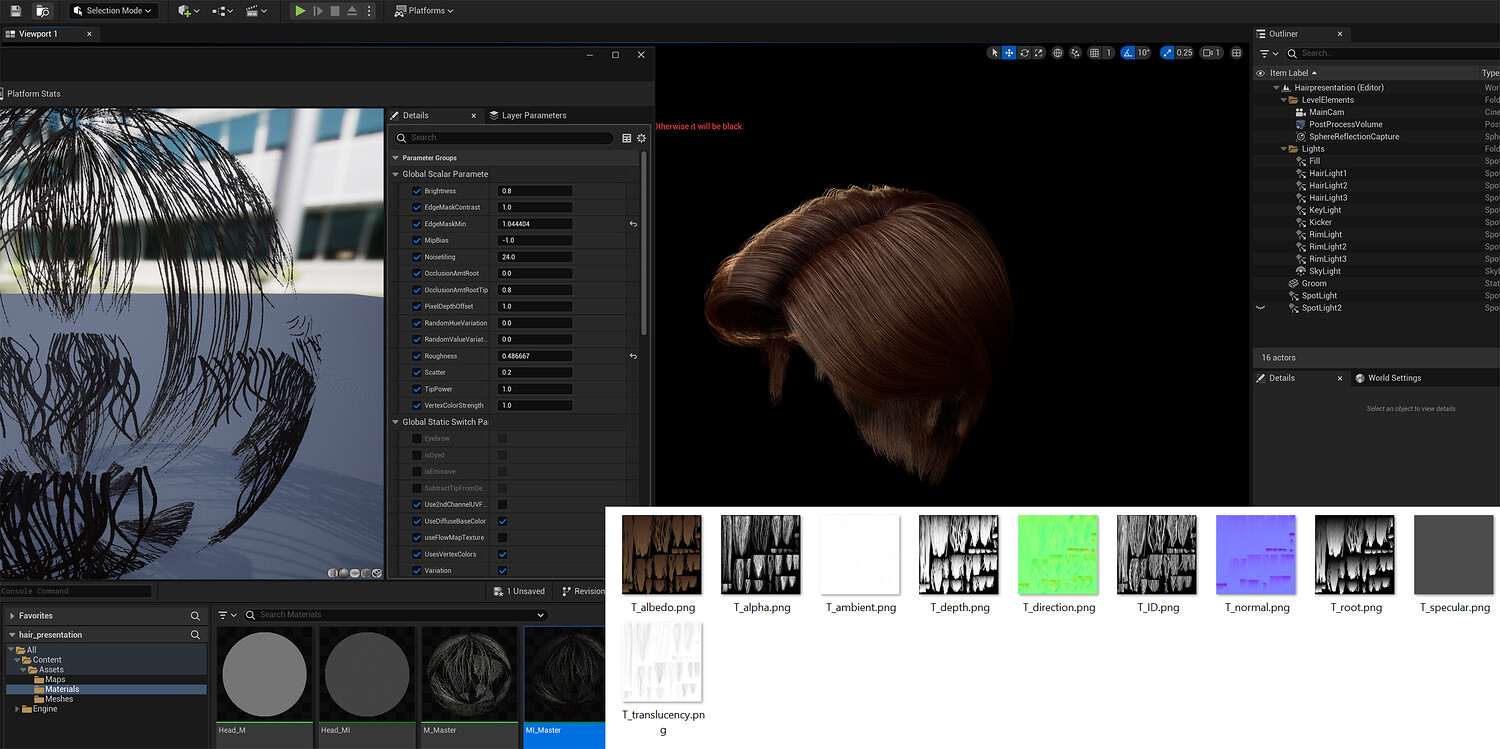
Task: Toggle rotation angle snapping icon
Action: pyautogui.click(x=1128, y=53)
